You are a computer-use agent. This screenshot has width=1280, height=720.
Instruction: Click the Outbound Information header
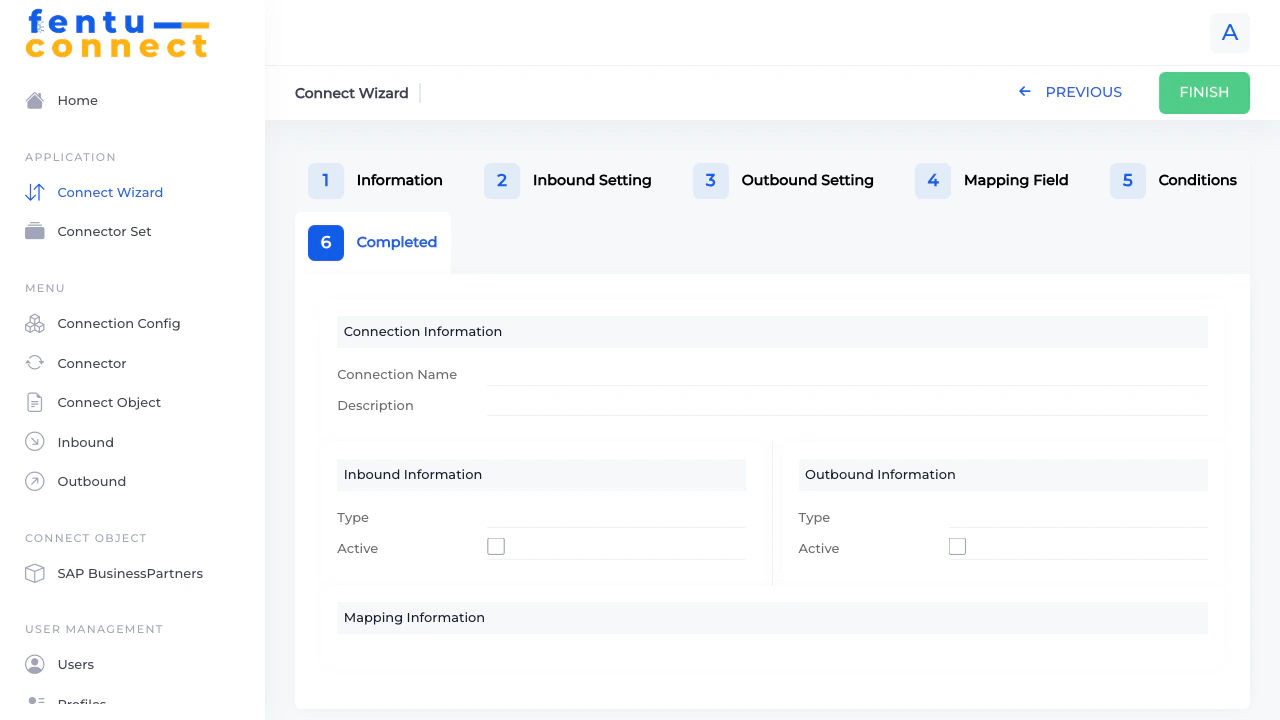pos(1003,475)
